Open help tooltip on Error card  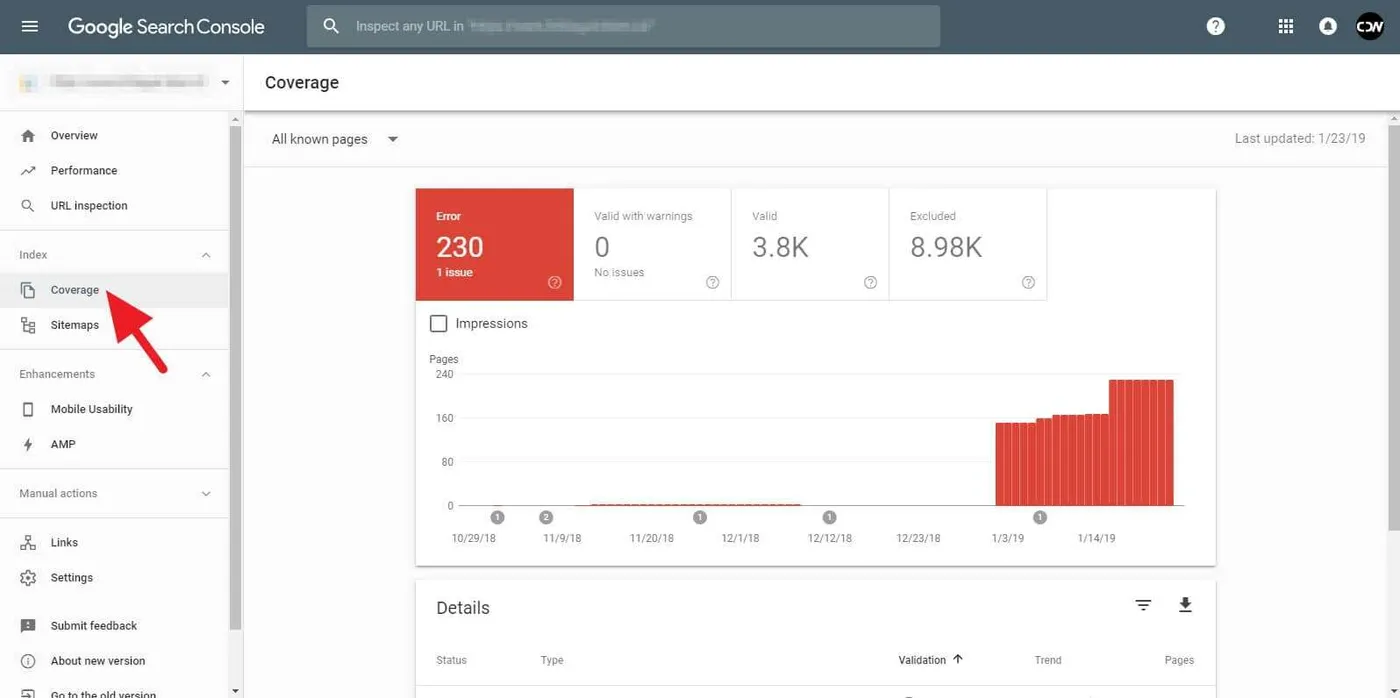[x=555, y=283]
